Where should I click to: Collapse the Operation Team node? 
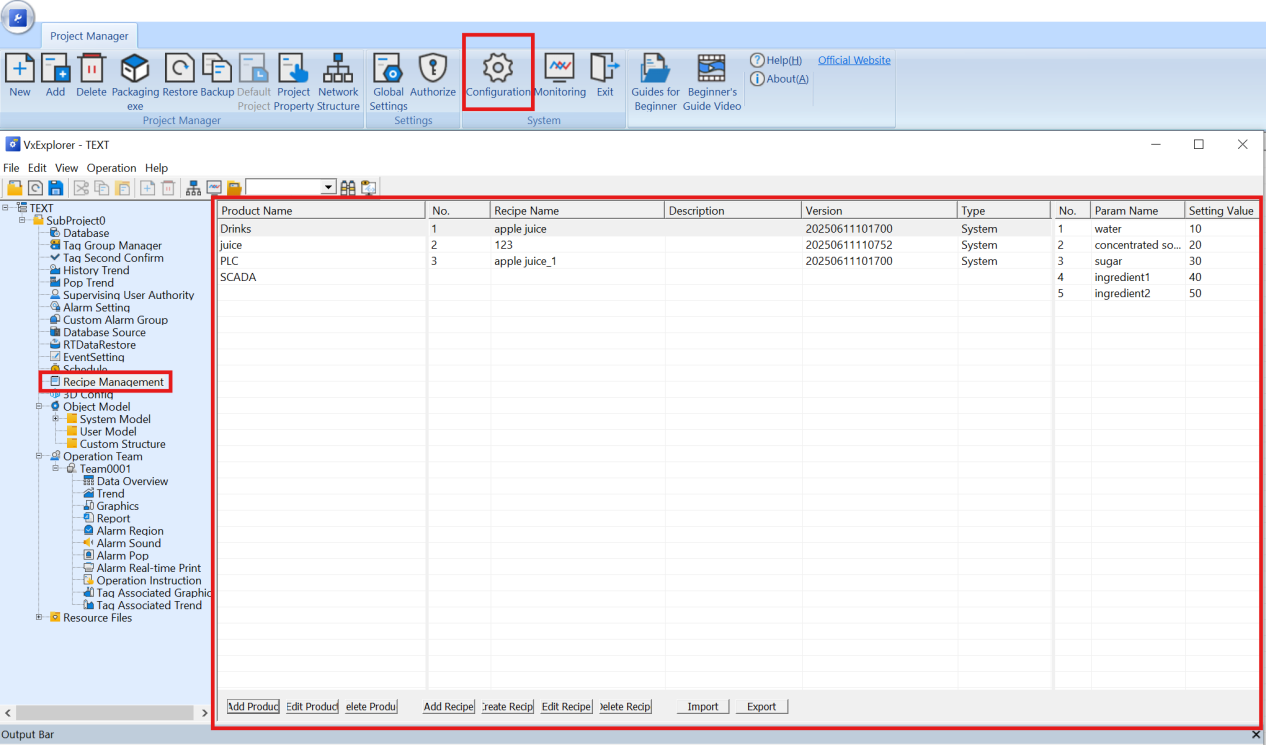click(x=40, y=456)
